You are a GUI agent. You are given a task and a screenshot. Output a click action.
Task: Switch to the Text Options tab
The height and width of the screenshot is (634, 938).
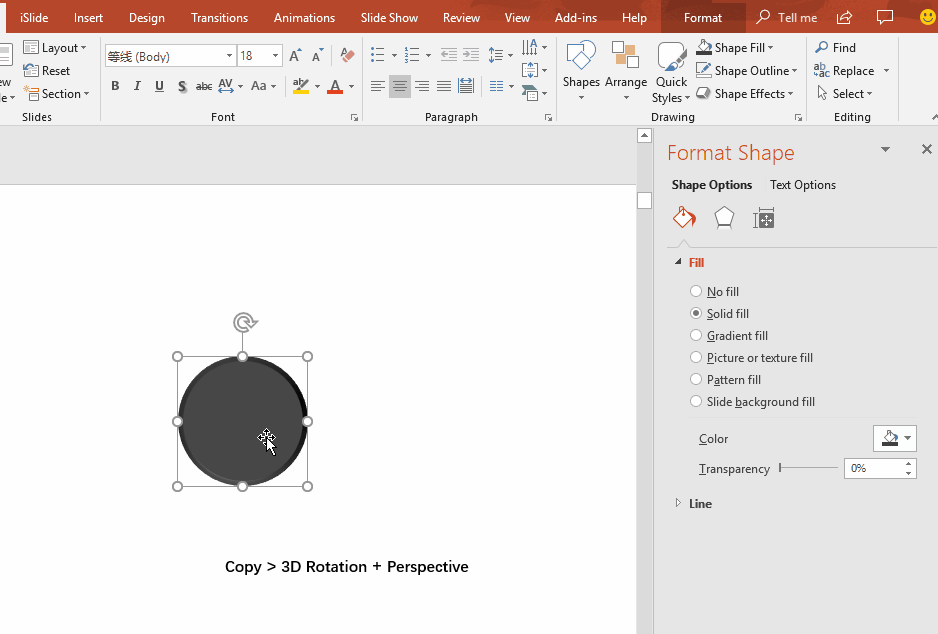[802, 184]
